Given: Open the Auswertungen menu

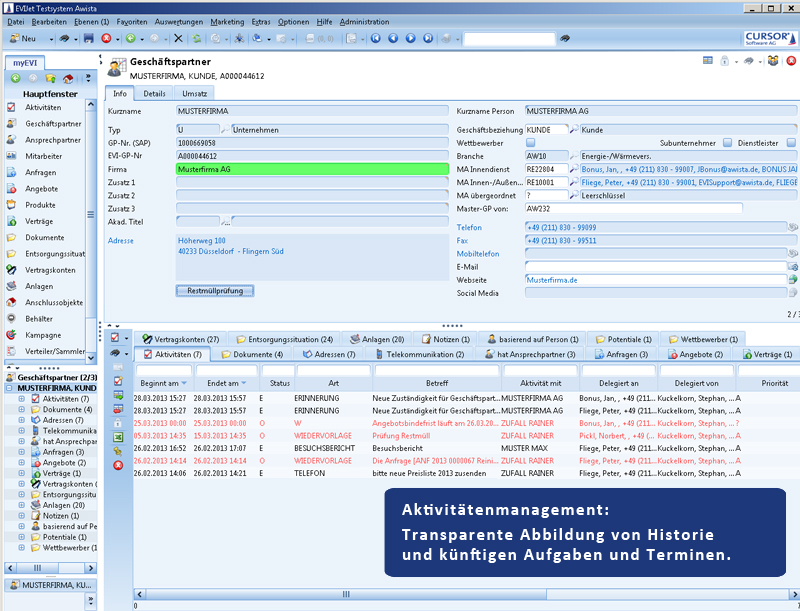Looking at the screenshot, I should pyautogui.click(x=179, y=21).
